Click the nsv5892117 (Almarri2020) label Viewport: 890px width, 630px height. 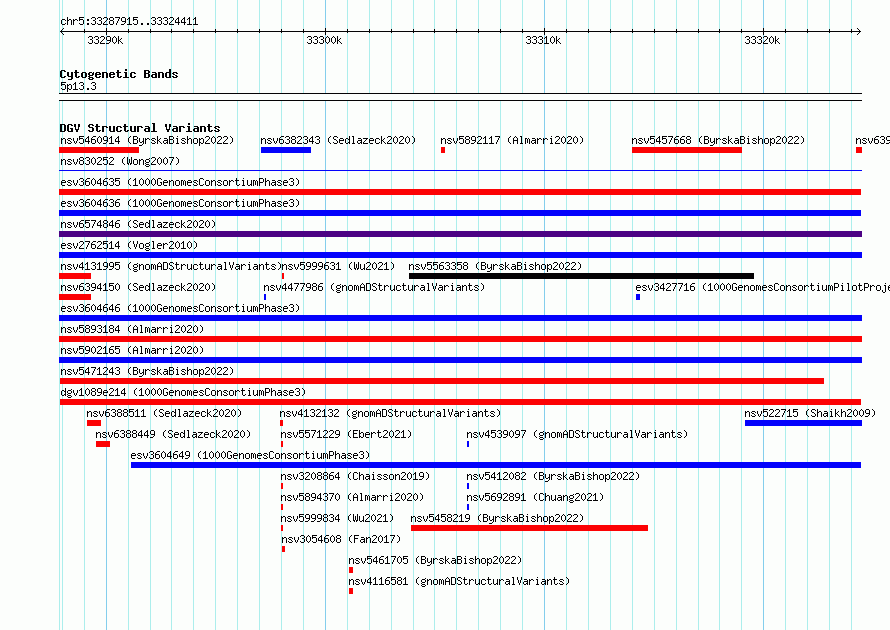tap(512, 140)
